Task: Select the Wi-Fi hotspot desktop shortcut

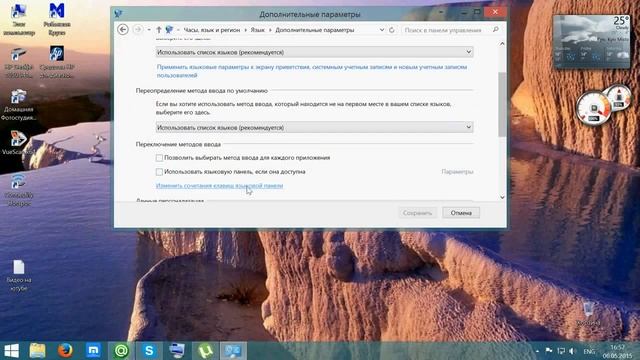Action: (19, 189)
